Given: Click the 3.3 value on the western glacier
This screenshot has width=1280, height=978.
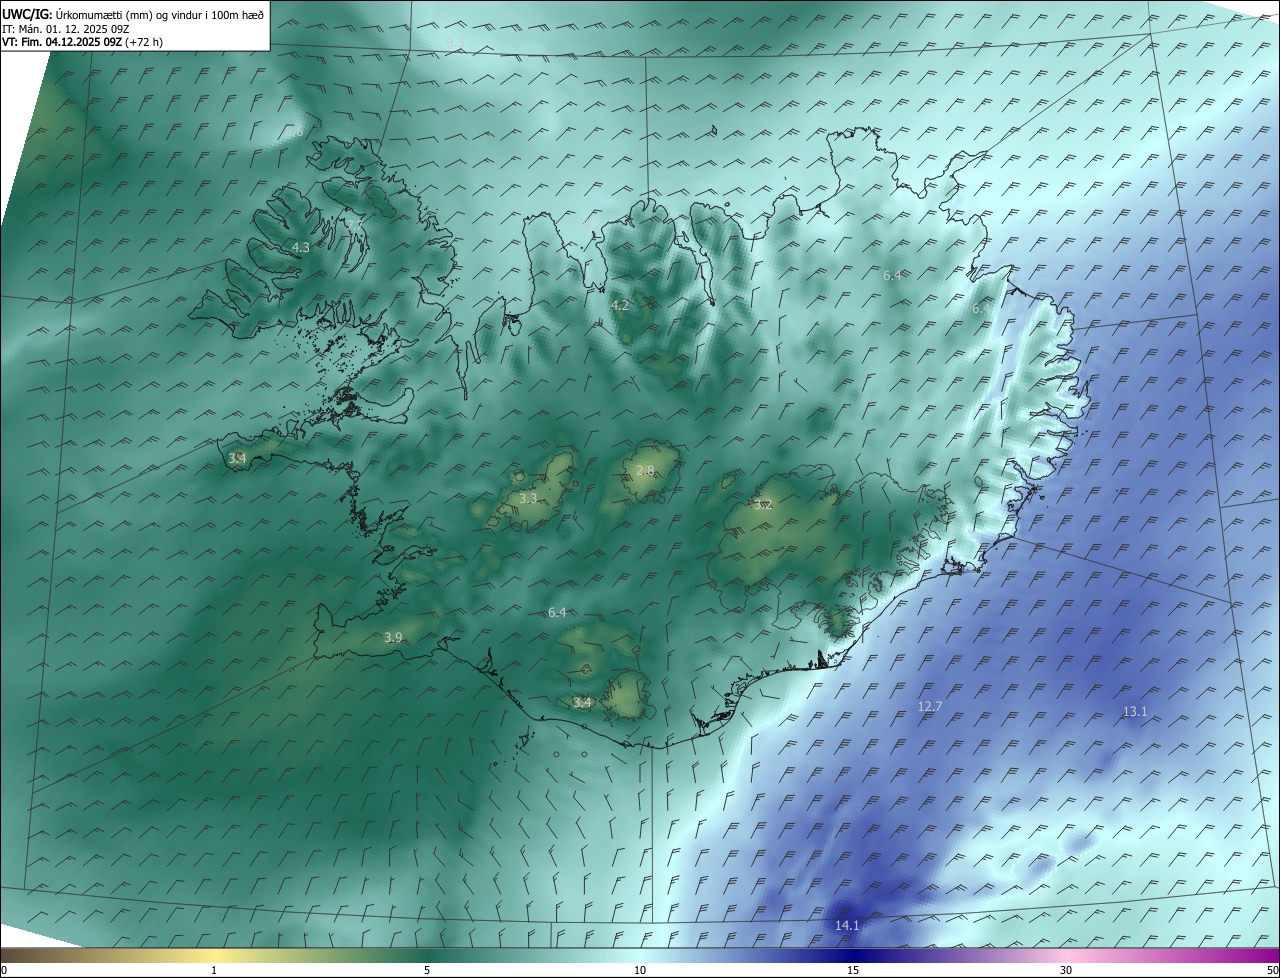Looking at the screenshot, I should click(528, 498).
